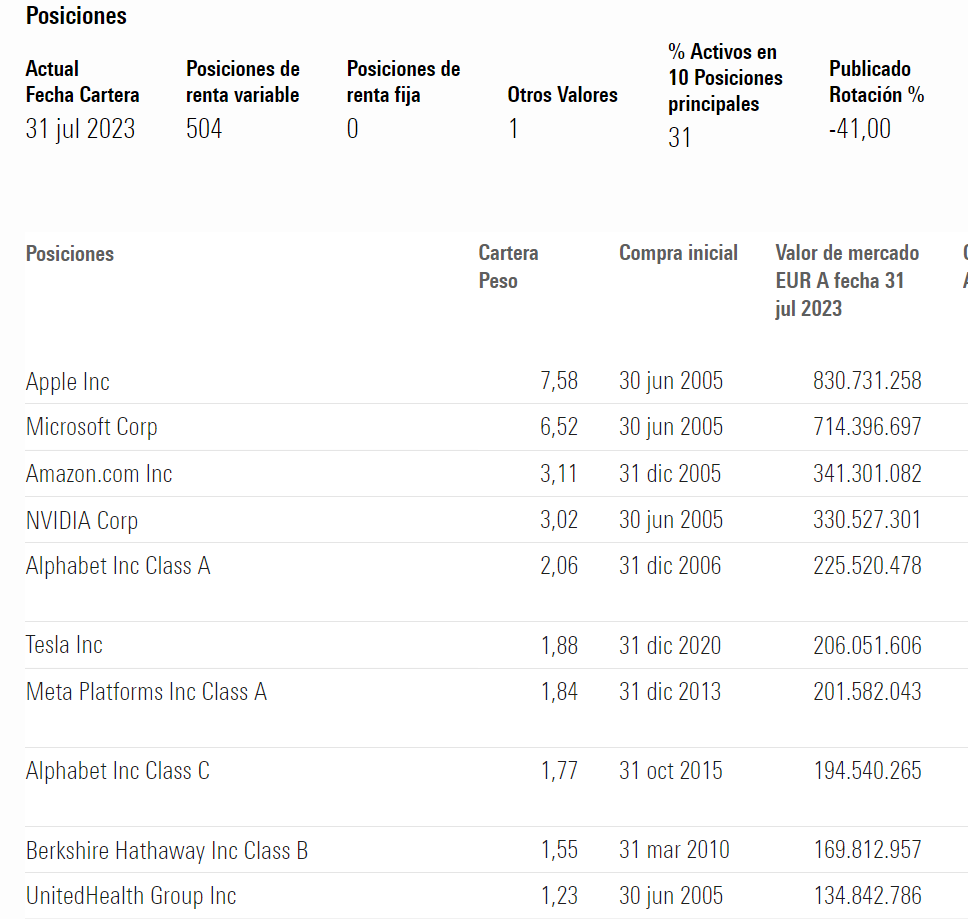Click the turnover value -41,00
This screenshot has height=919, width=968.
(859, 129)
